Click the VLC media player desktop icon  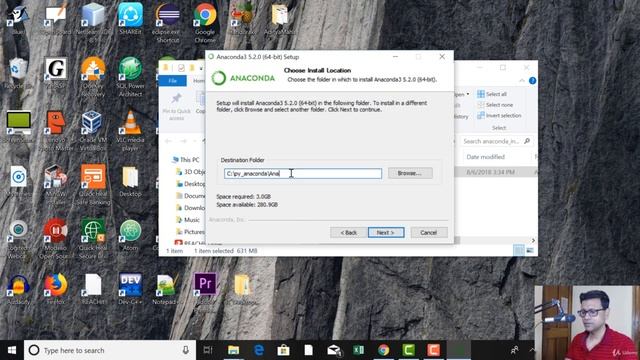[130, 131]
